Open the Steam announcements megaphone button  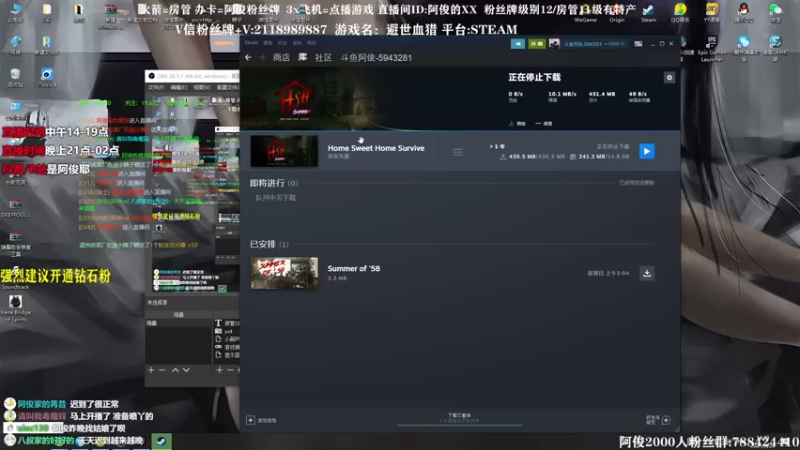[x=517, y=44]
